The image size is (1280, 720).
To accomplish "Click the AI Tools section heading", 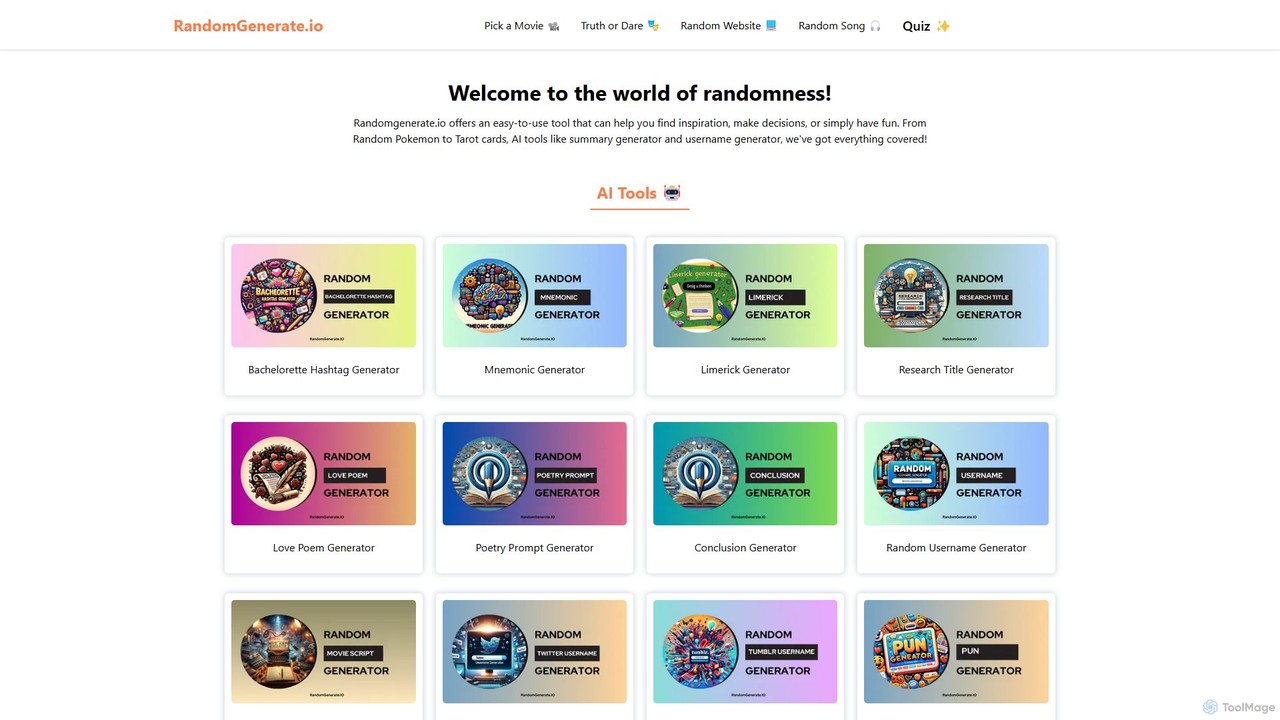I will [639, 193].
